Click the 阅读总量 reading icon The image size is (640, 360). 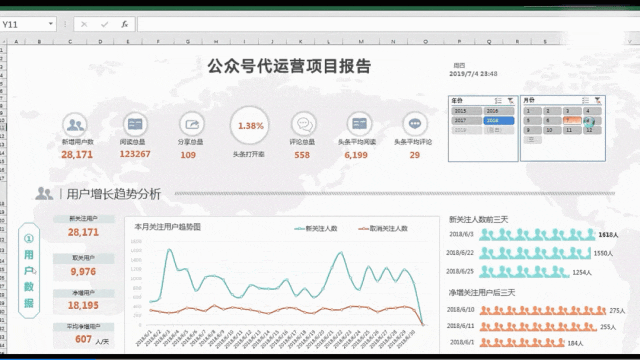pos(135,124)
